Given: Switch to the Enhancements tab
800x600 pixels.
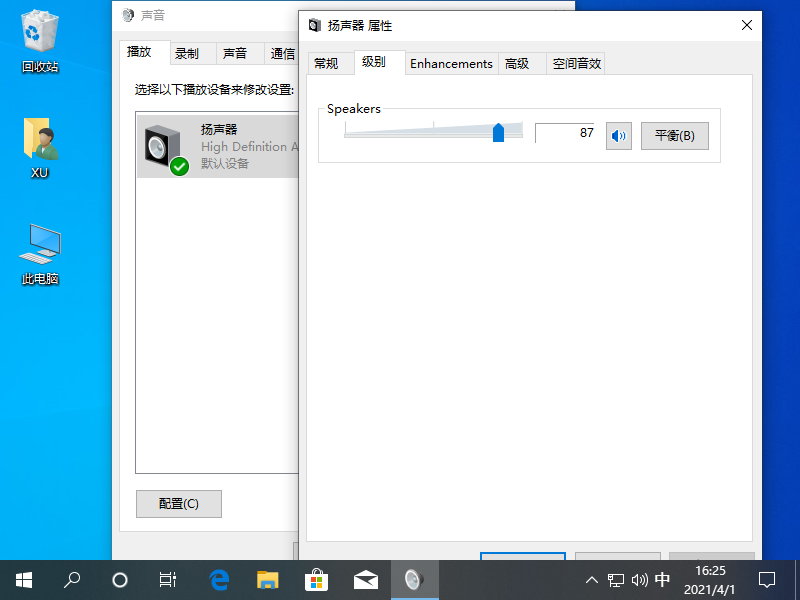Looking at the screenshot, I should click(x=451, y=62).
